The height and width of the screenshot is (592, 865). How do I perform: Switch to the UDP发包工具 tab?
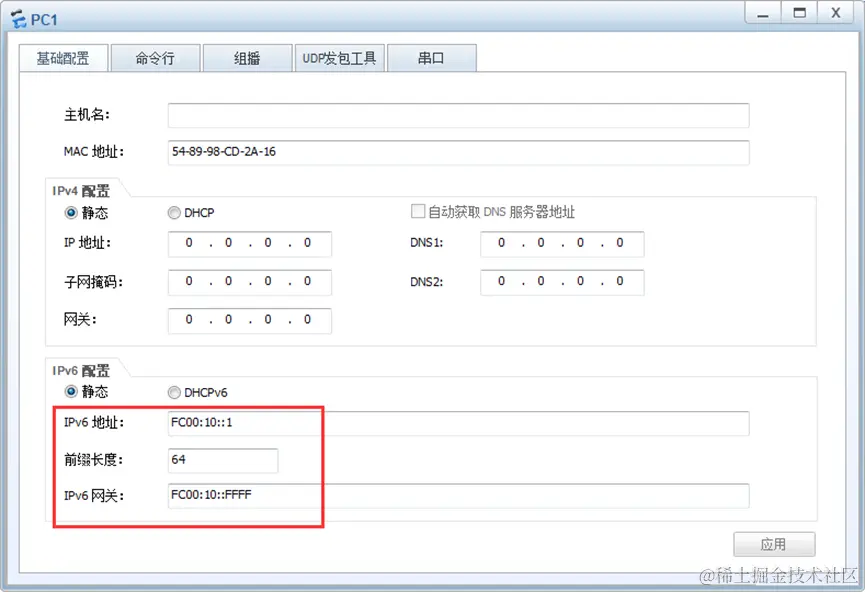(x=339, y=58)
